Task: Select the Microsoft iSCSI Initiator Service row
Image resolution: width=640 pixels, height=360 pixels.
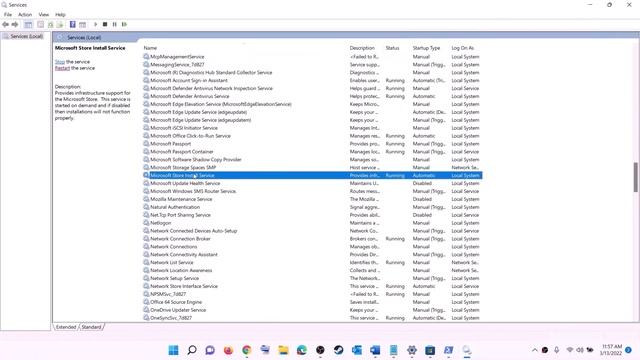Action: [312, 128]
